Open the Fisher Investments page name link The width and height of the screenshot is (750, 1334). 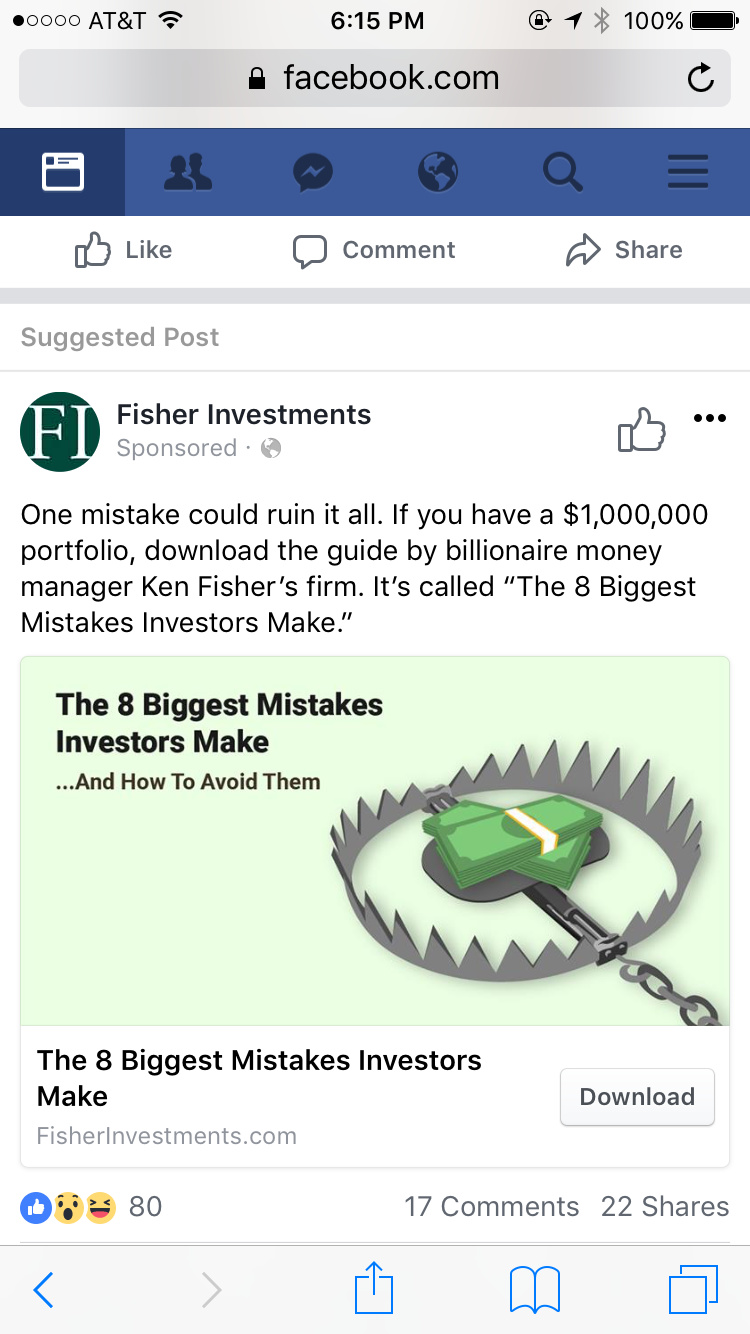point(244,414)
